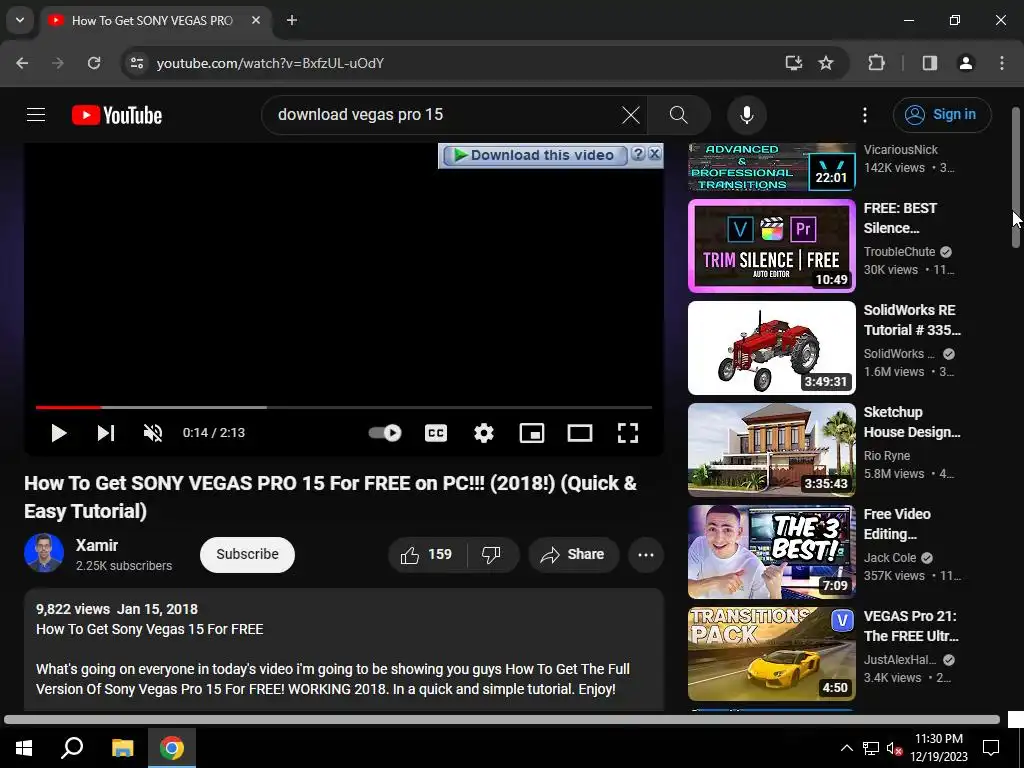Skip to the next video
Image resolution: width=1024 pixels, height=768 pixels.
click(x=106, y=433)
